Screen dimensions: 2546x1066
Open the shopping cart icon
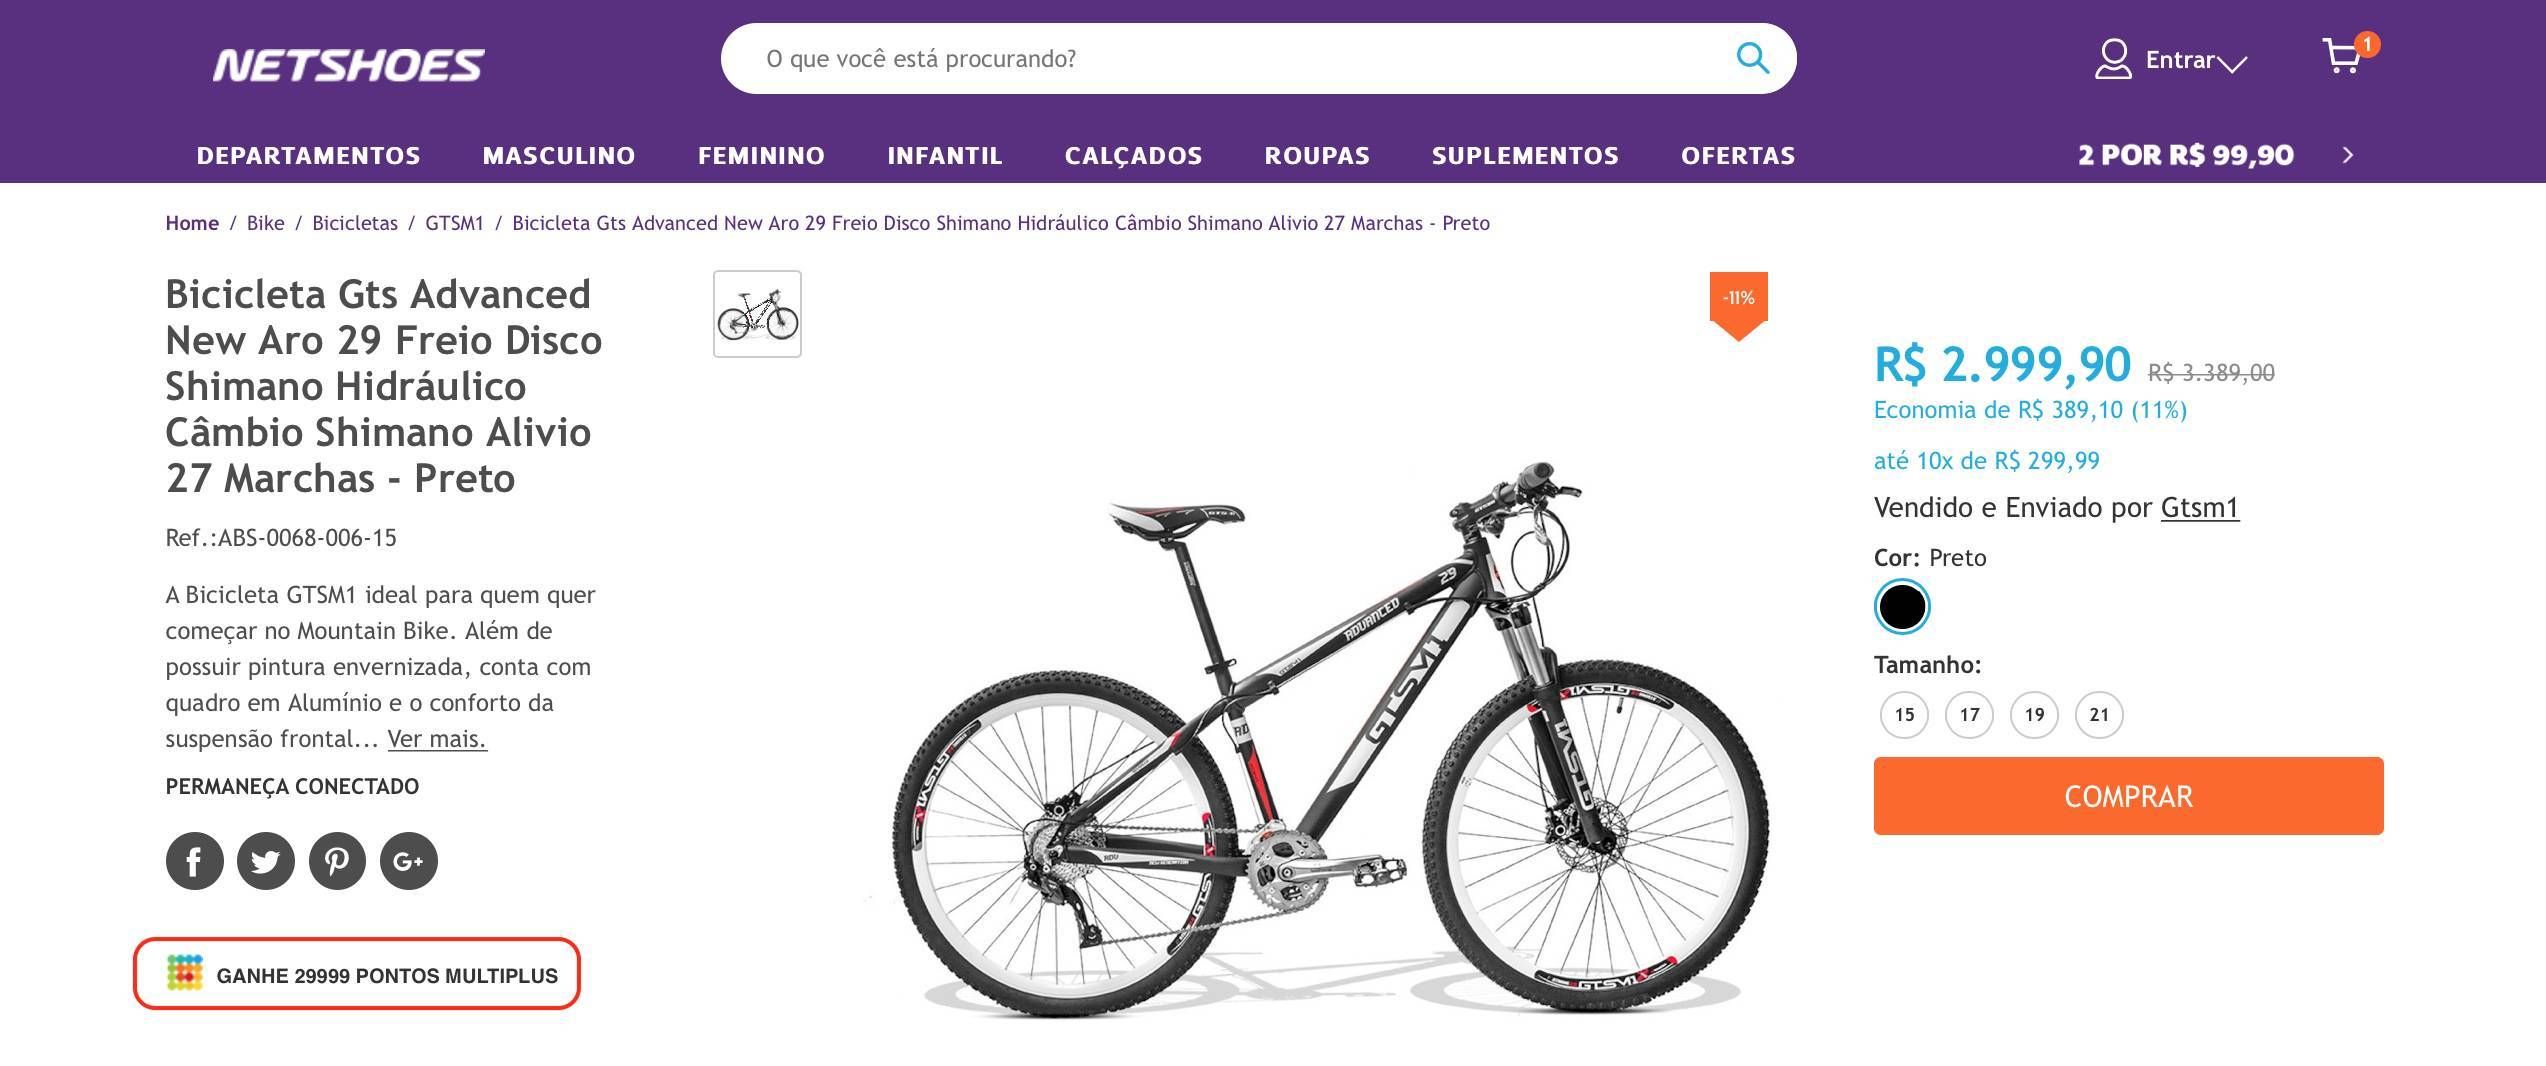[x=2342, y=57]
